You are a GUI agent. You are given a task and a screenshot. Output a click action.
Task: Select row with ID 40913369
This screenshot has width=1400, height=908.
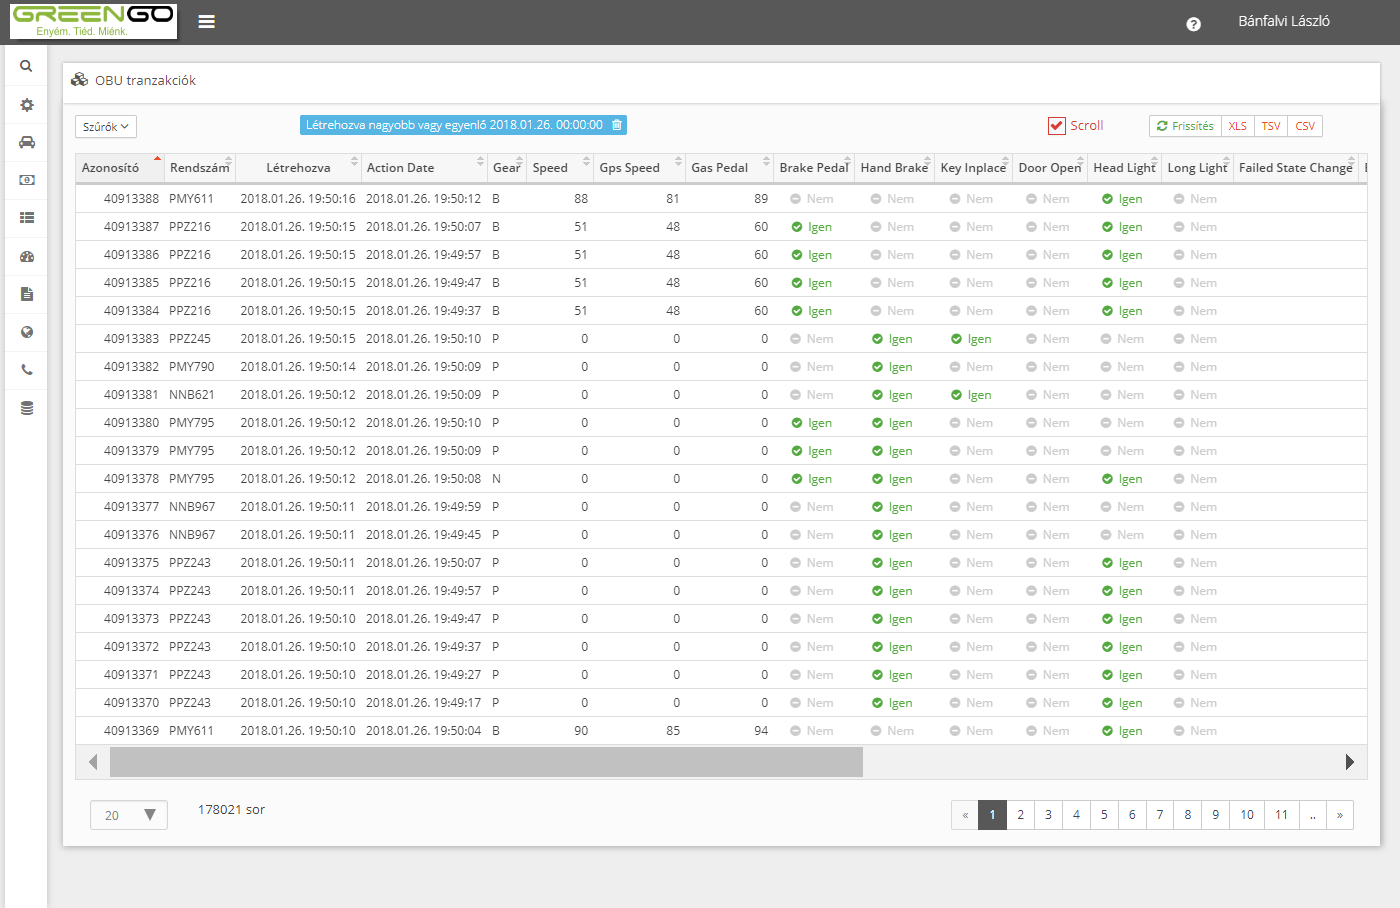click(721, 731)
